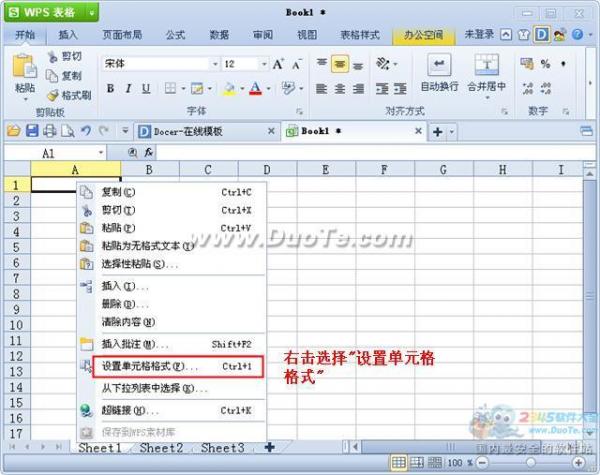Switch to Sheet2 tab
Viewport: 600px width, 475px height.
point(161,448)
